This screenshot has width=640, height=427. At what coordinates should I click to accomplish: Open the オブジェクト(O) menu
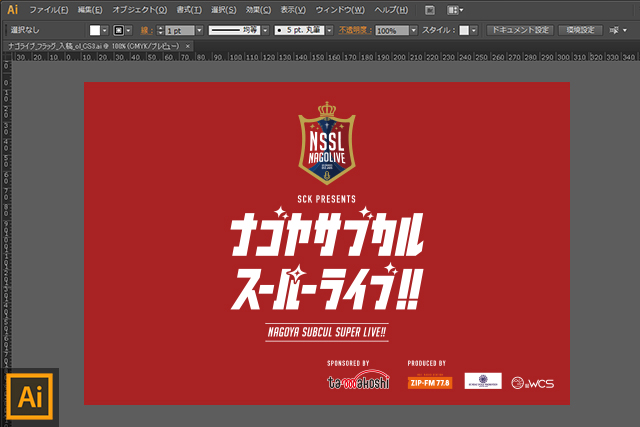click(x=139, y=9)
